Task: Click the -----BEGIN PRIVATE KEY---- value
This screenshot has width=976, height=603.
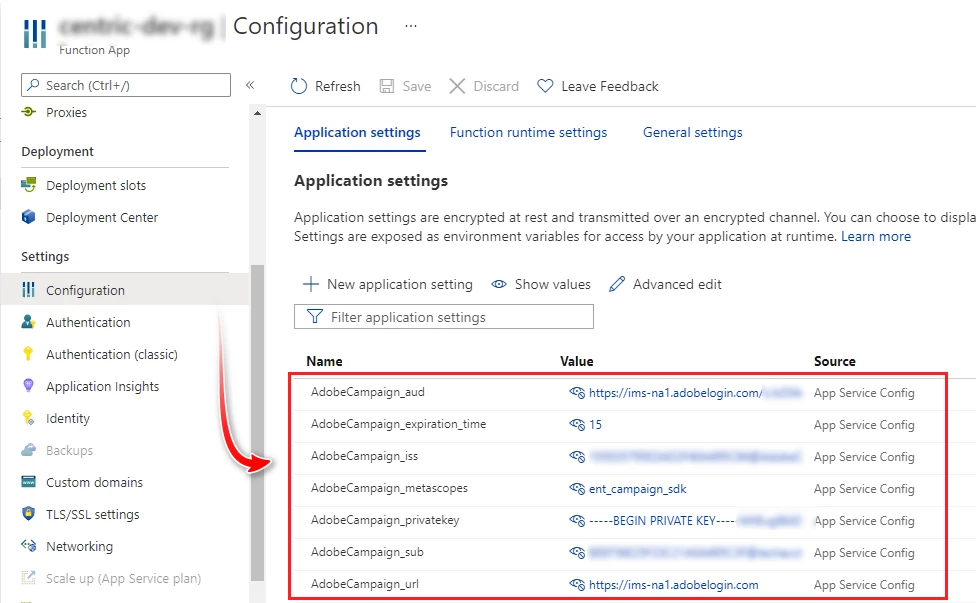Action: click(662, 520)
